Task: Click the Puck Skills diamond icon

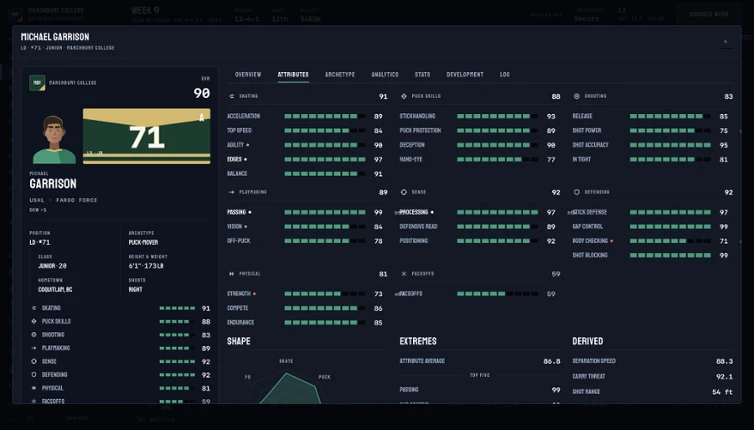Action: [x=404, y=96]
